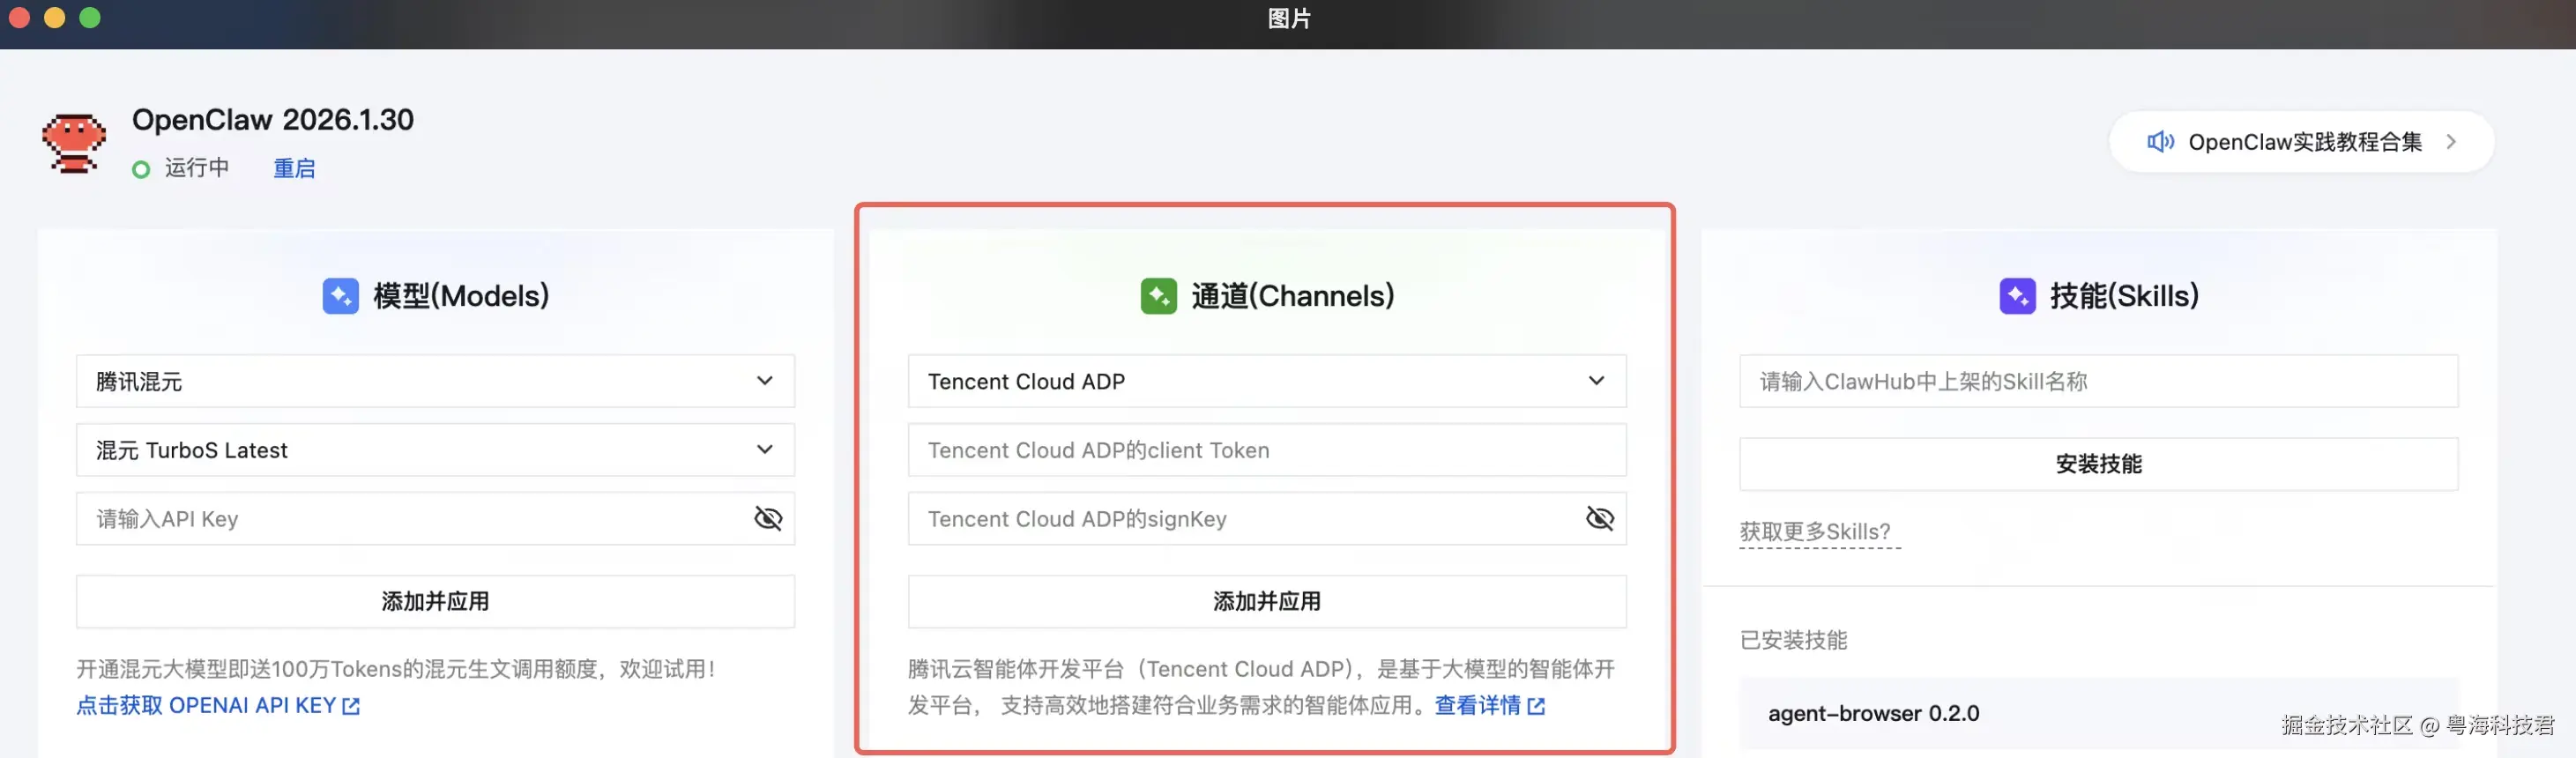2576x758 pixels.
Task: Click the 模型(Models) heading
Action: click(x=461, y=296)
